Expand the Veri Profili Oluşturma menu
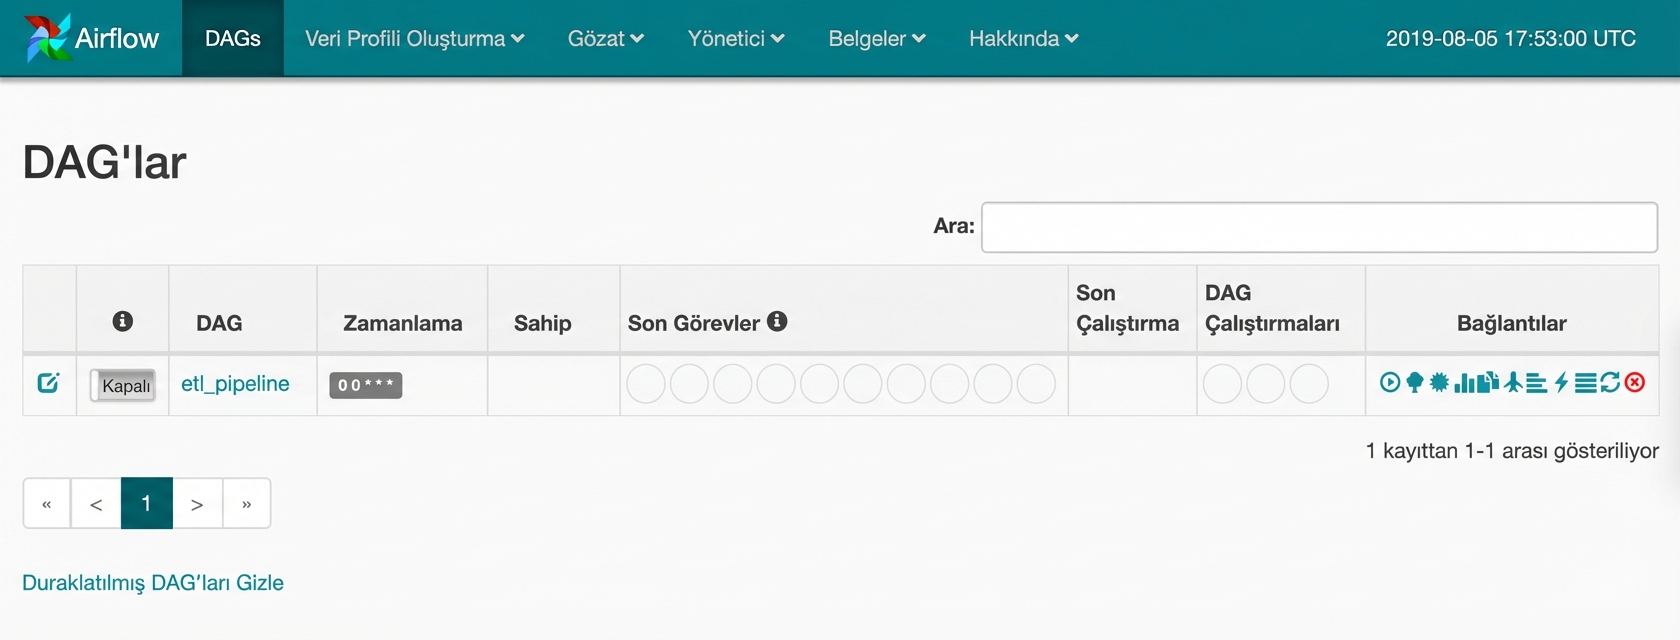This screenshot has width=1680, height=640. (414, 38)
